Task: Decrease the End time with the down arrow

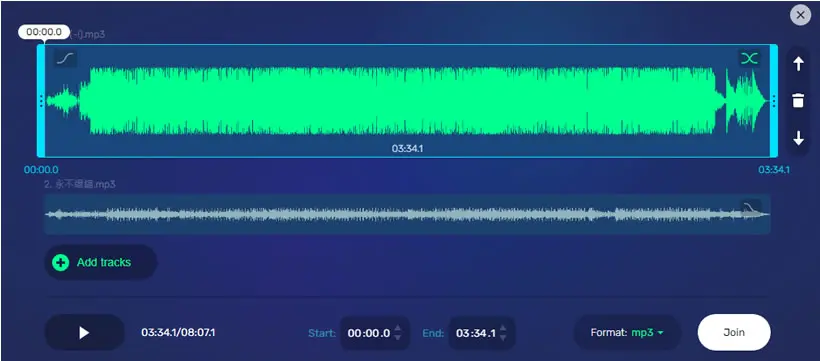Action: coord(503,337)
